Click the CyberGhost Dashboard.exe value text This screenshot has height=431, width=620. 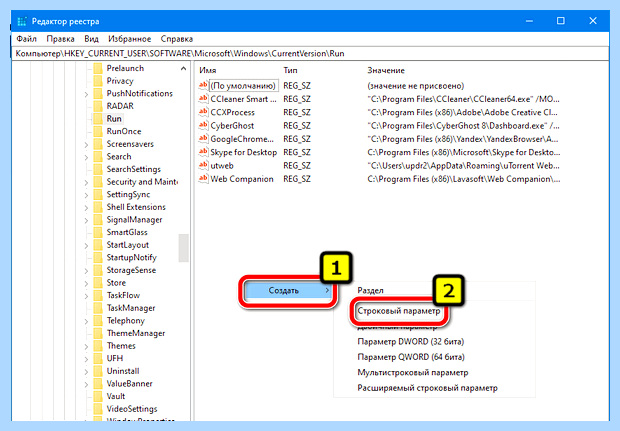(463, 126)
